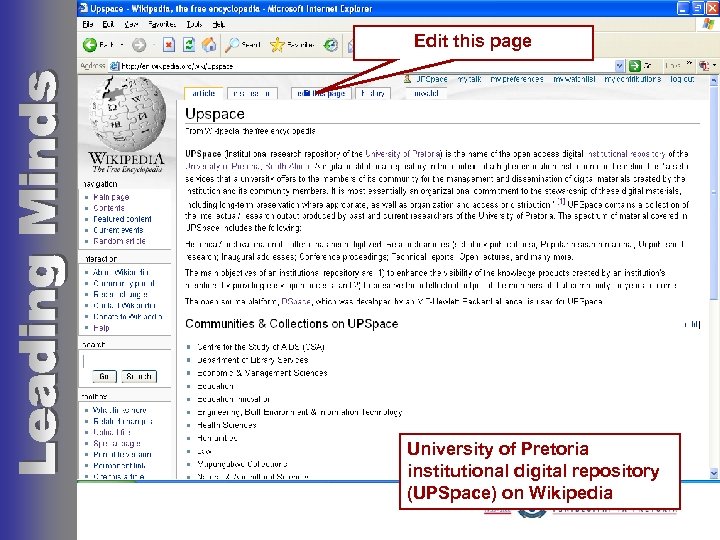Go to the Home page icon

(x=209, y=45)
